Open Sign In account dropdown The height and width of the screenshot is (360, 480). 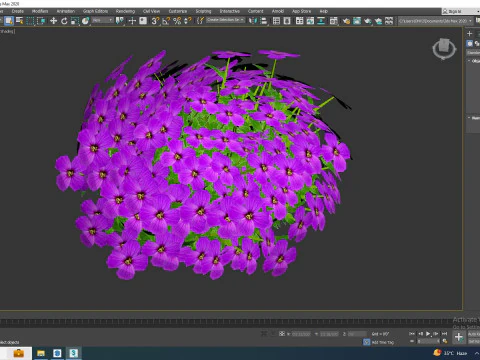point(460,11)
